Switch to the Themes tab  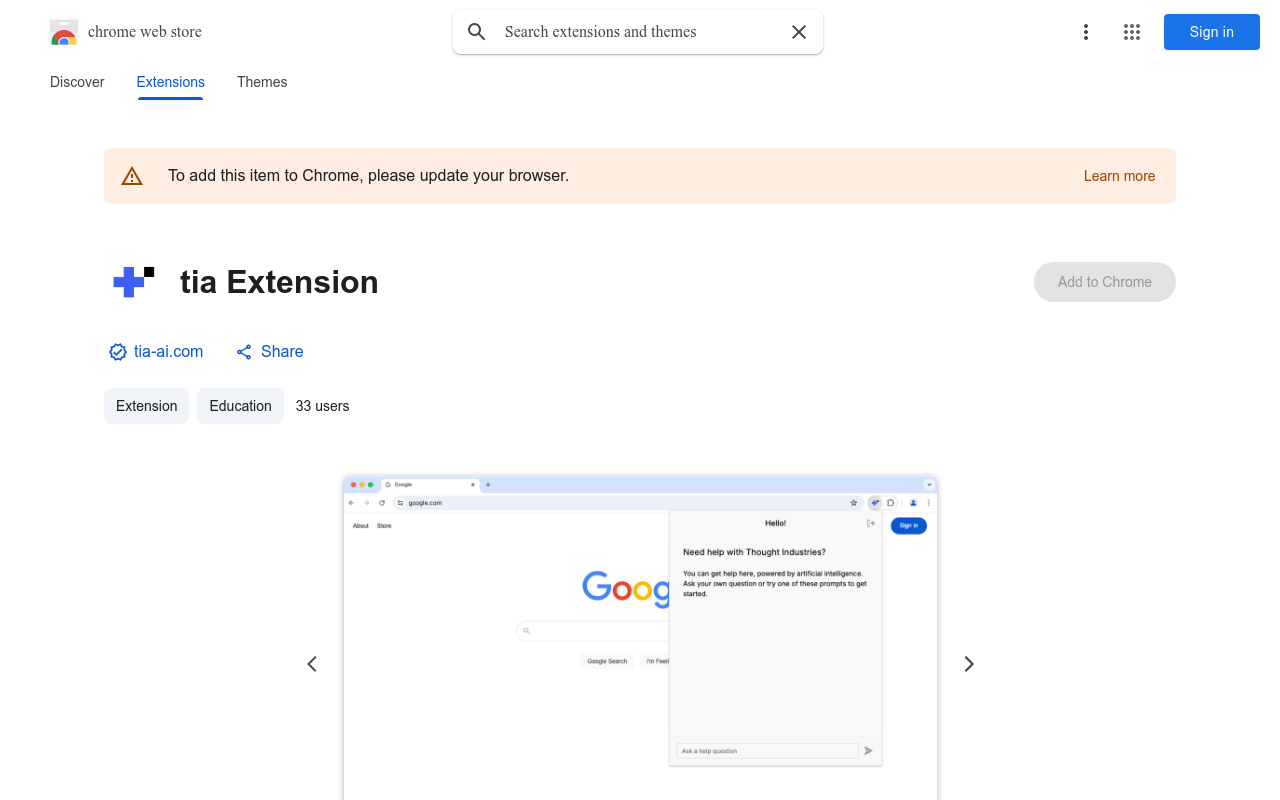pos(262,82)
